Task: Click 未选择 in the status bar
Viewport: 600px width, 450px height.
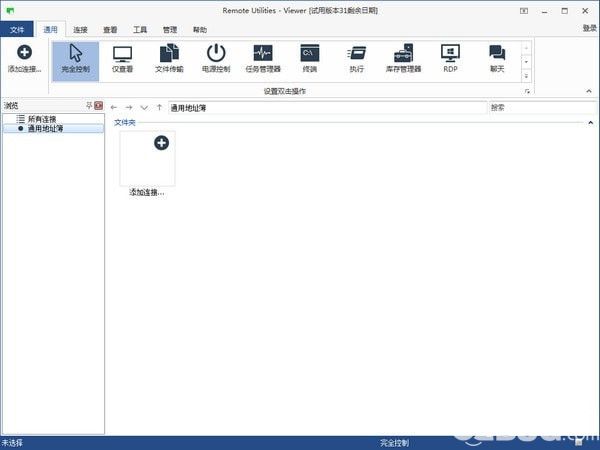Action: click(x=12, y=443)
